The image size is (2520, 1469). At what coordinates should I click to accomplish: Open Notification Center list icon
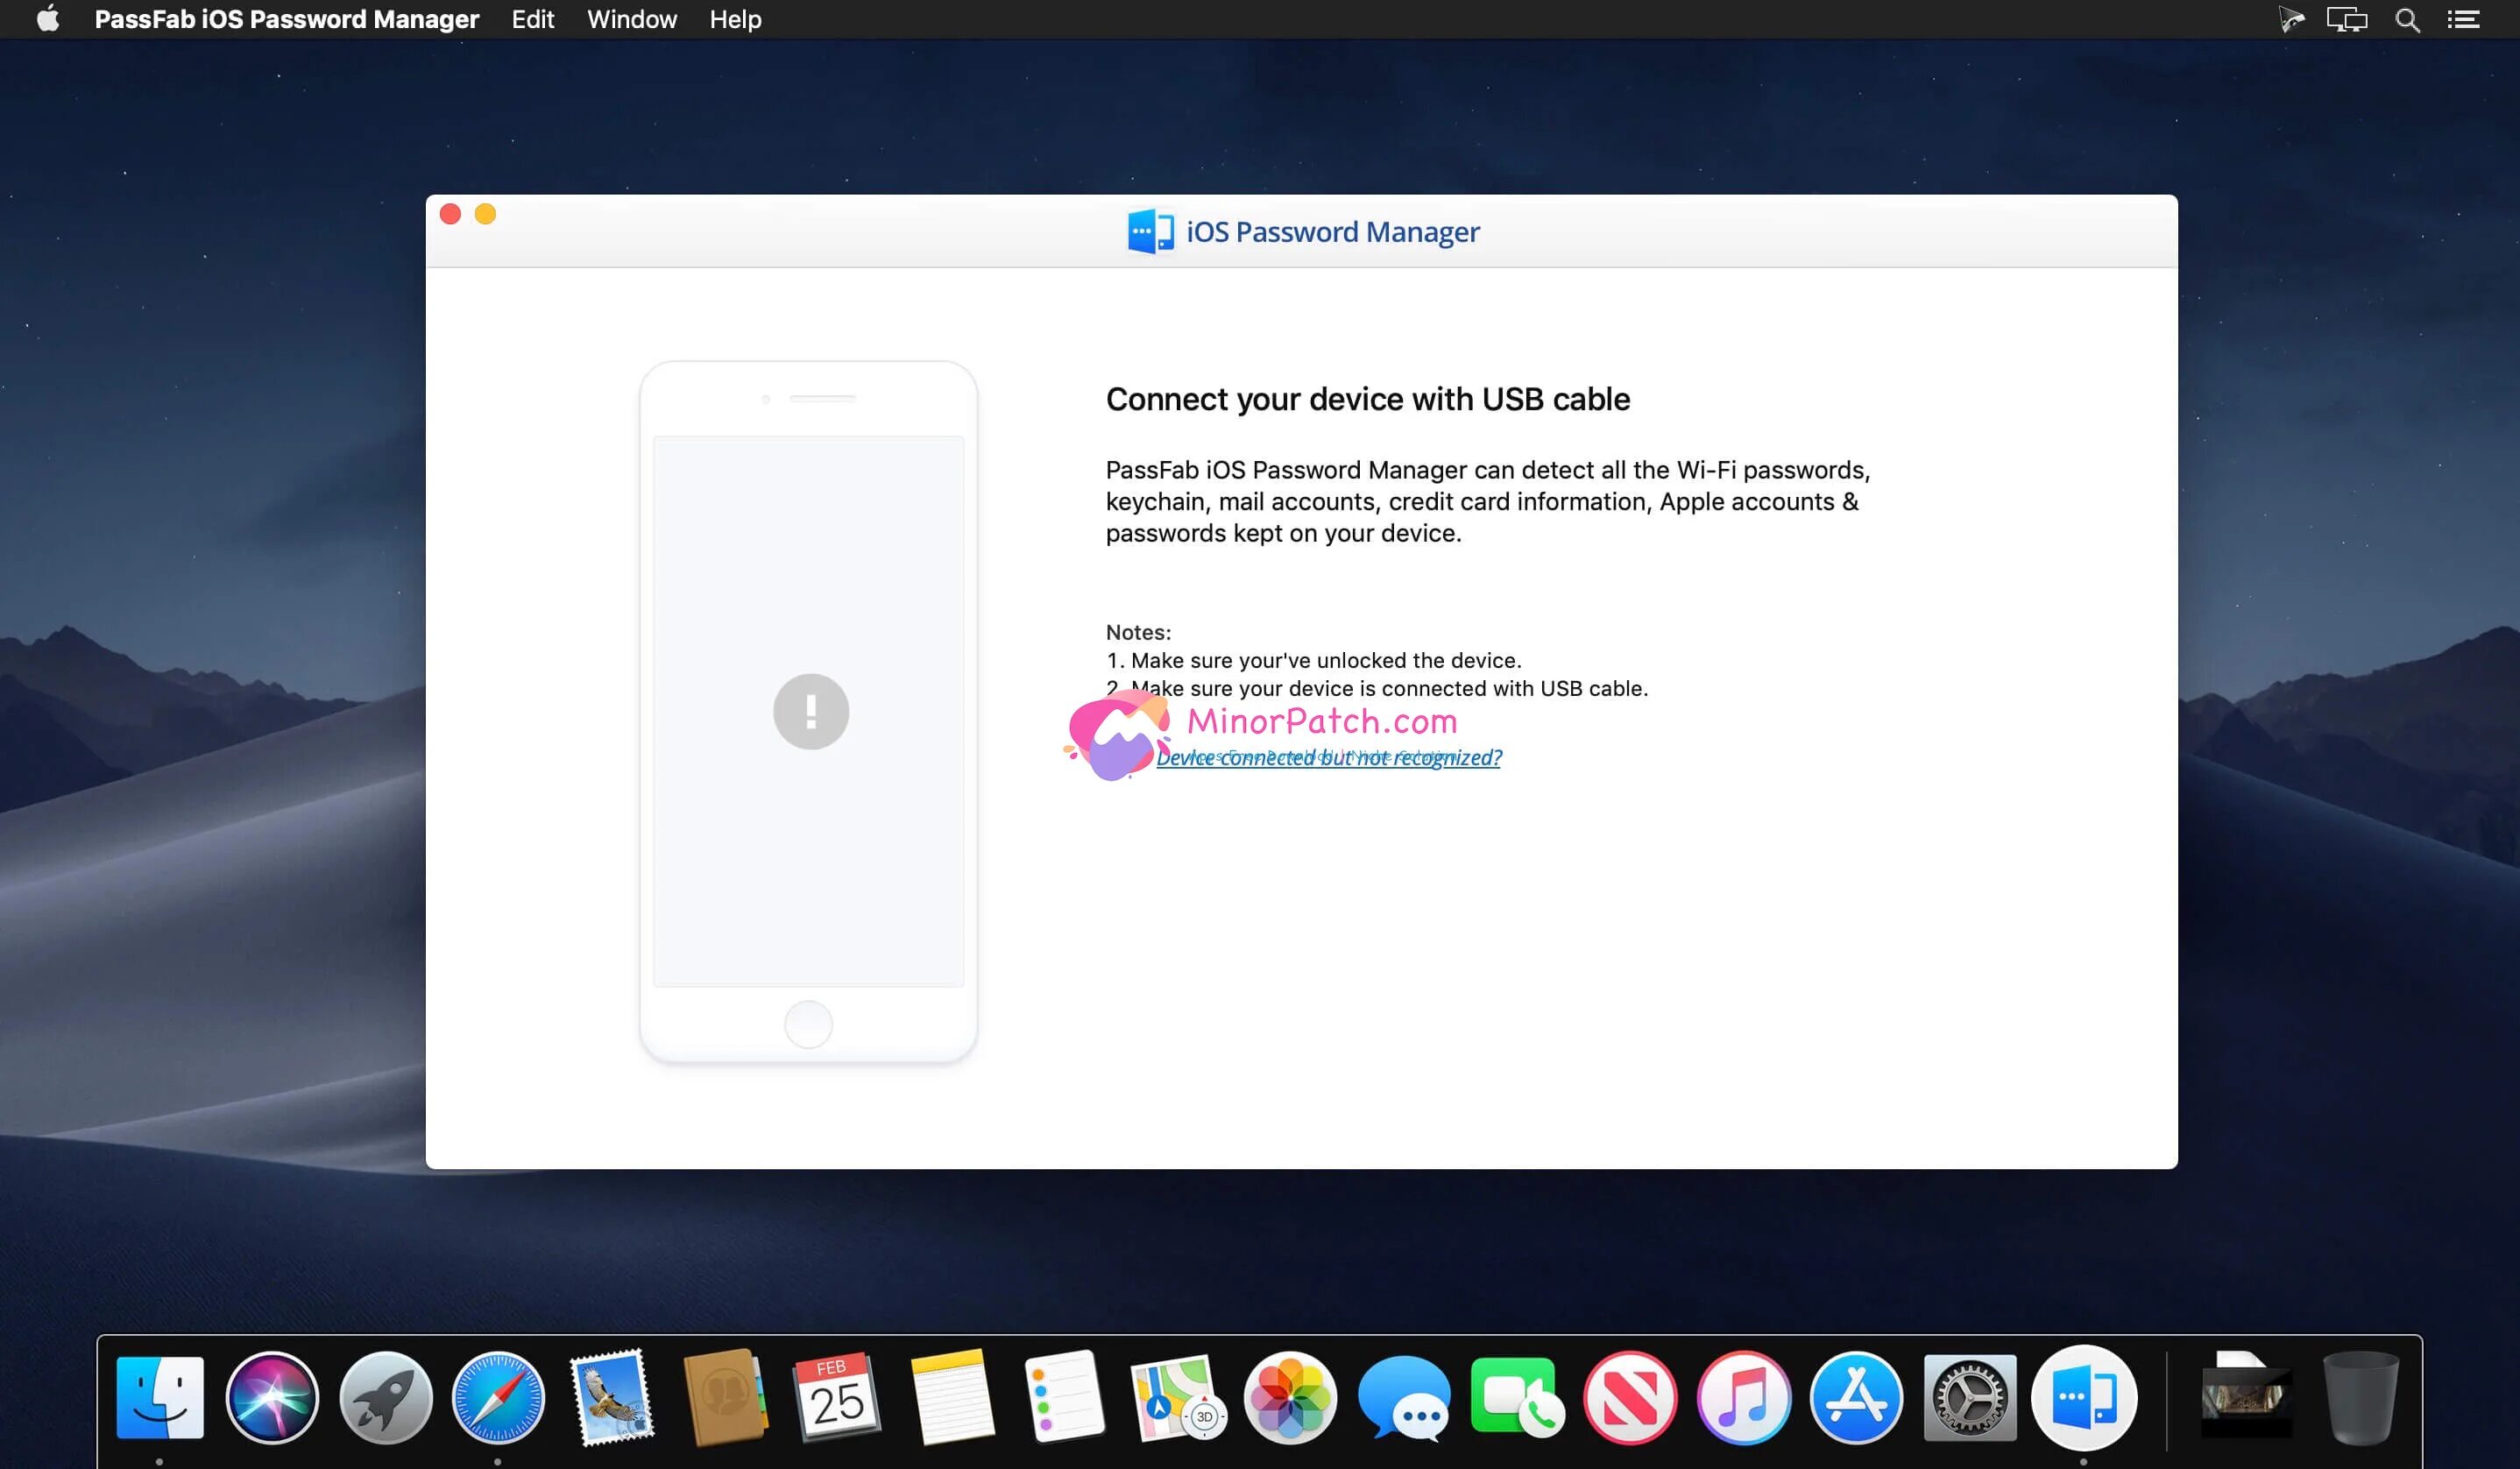[x=2463, y=20]
